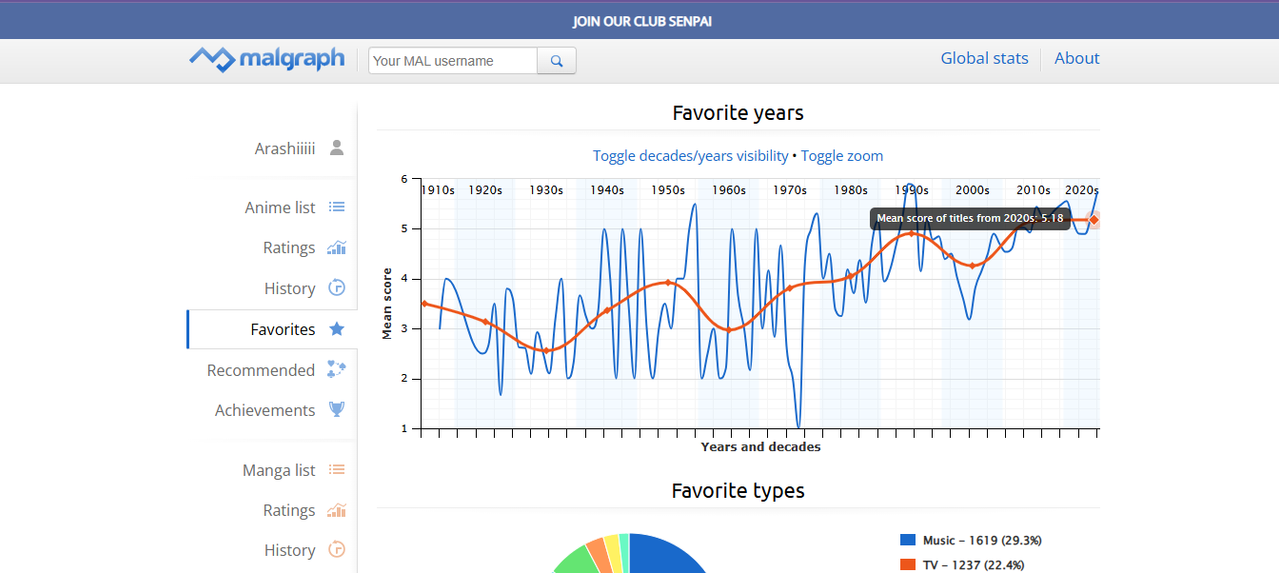1279x573 pixels.
Task: Click the 1980s decade label
Action: (851, 190)
